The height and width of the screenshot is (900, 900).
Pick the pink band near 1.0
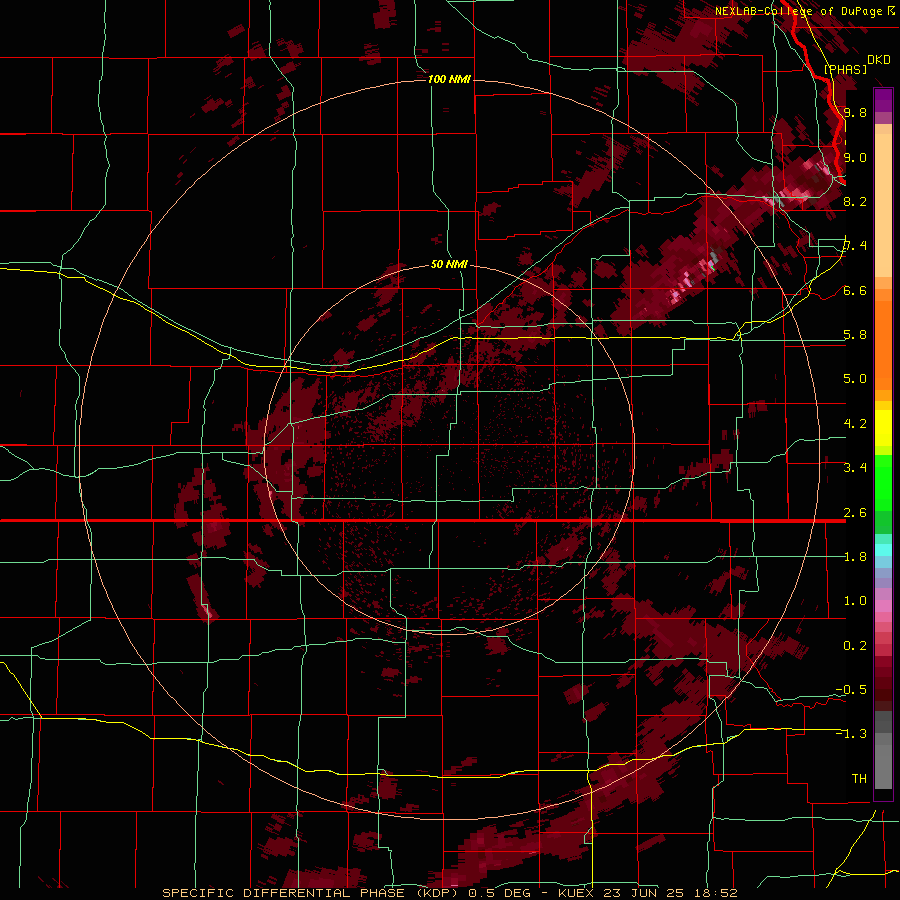tap(883, 606)
